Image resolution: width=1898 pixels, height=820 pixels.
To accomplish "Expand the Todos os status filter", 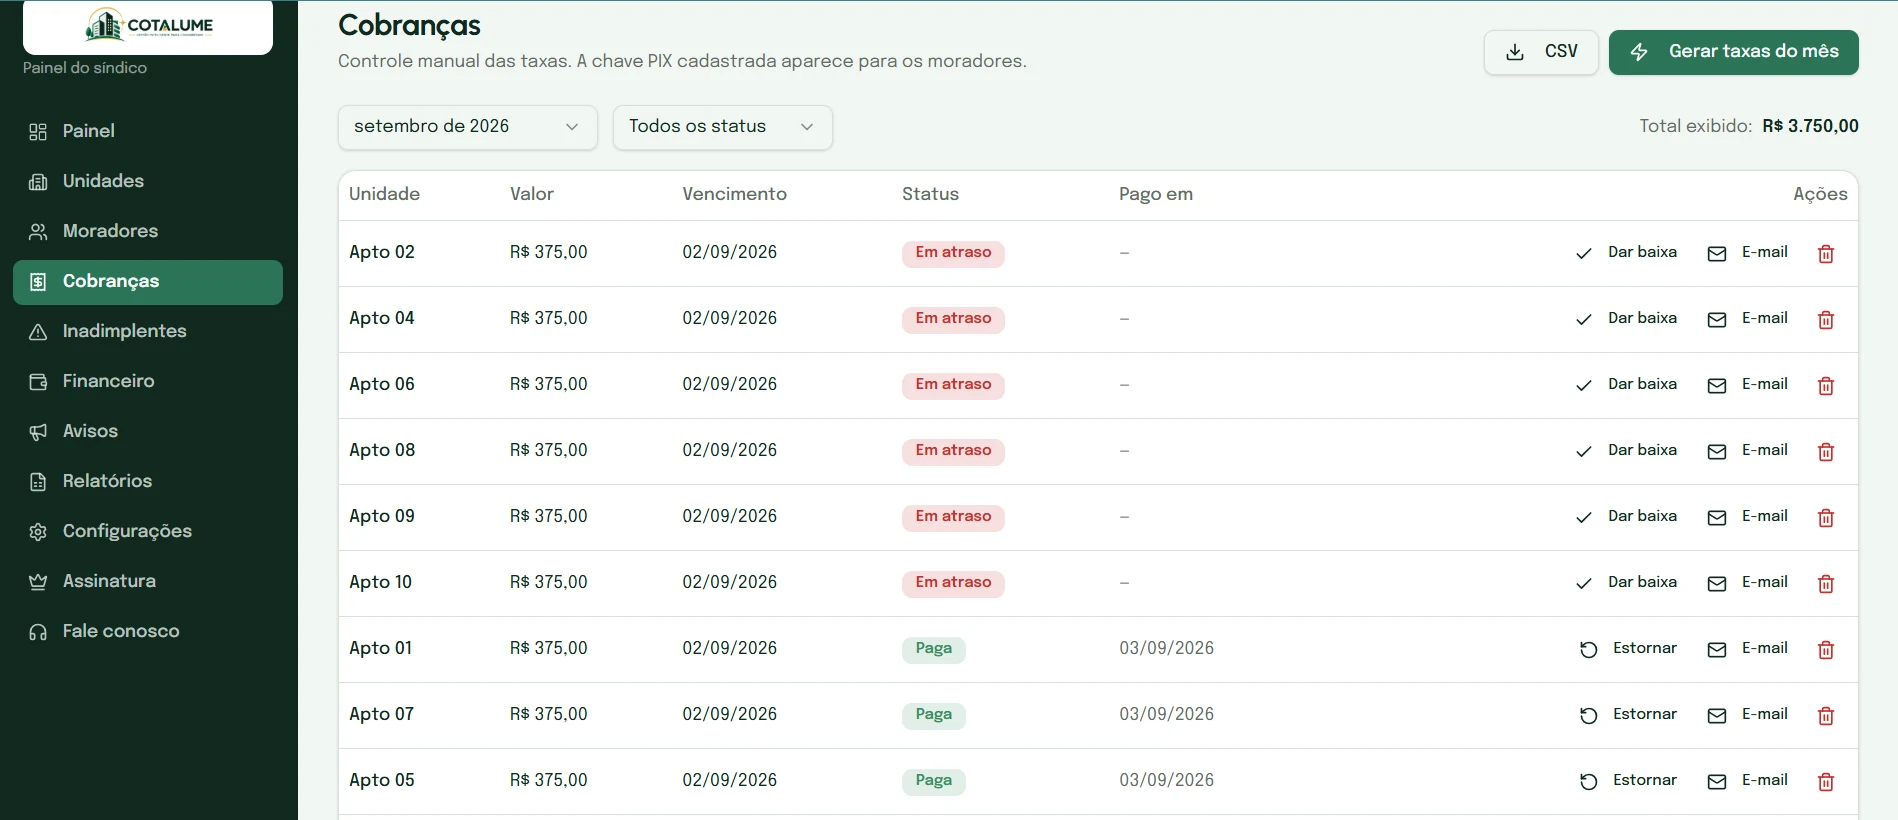I will click(722, 127).
